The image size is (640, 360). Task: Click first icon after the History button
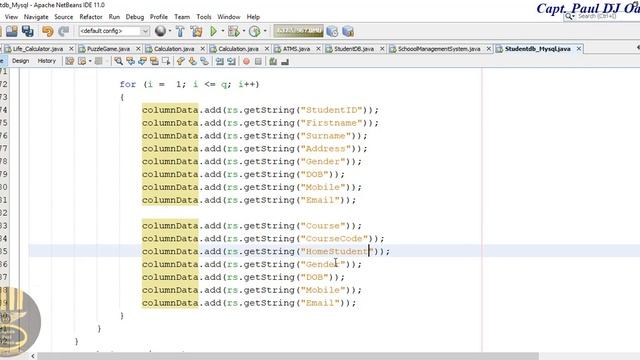(70, 61)
